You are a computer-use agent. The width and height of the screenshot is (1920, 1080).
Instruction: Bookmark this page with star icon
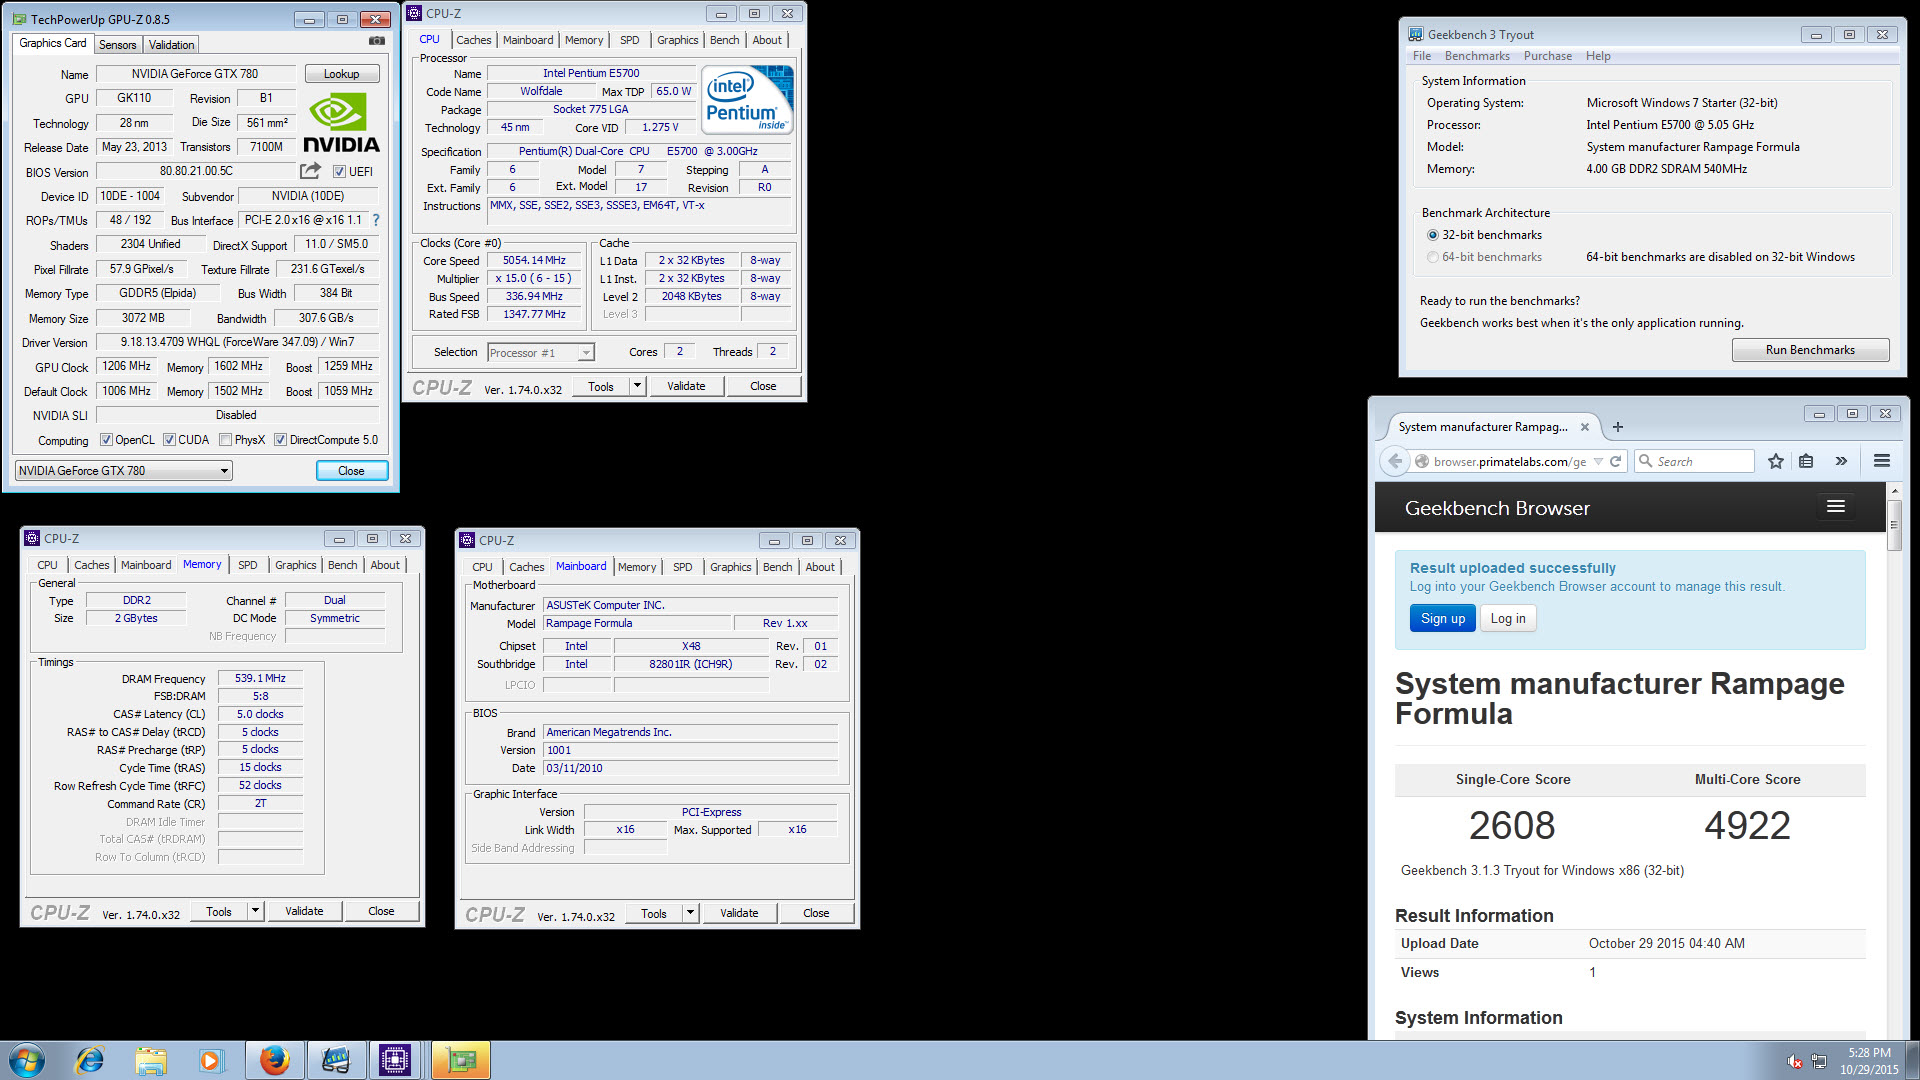click(1775, 461)
